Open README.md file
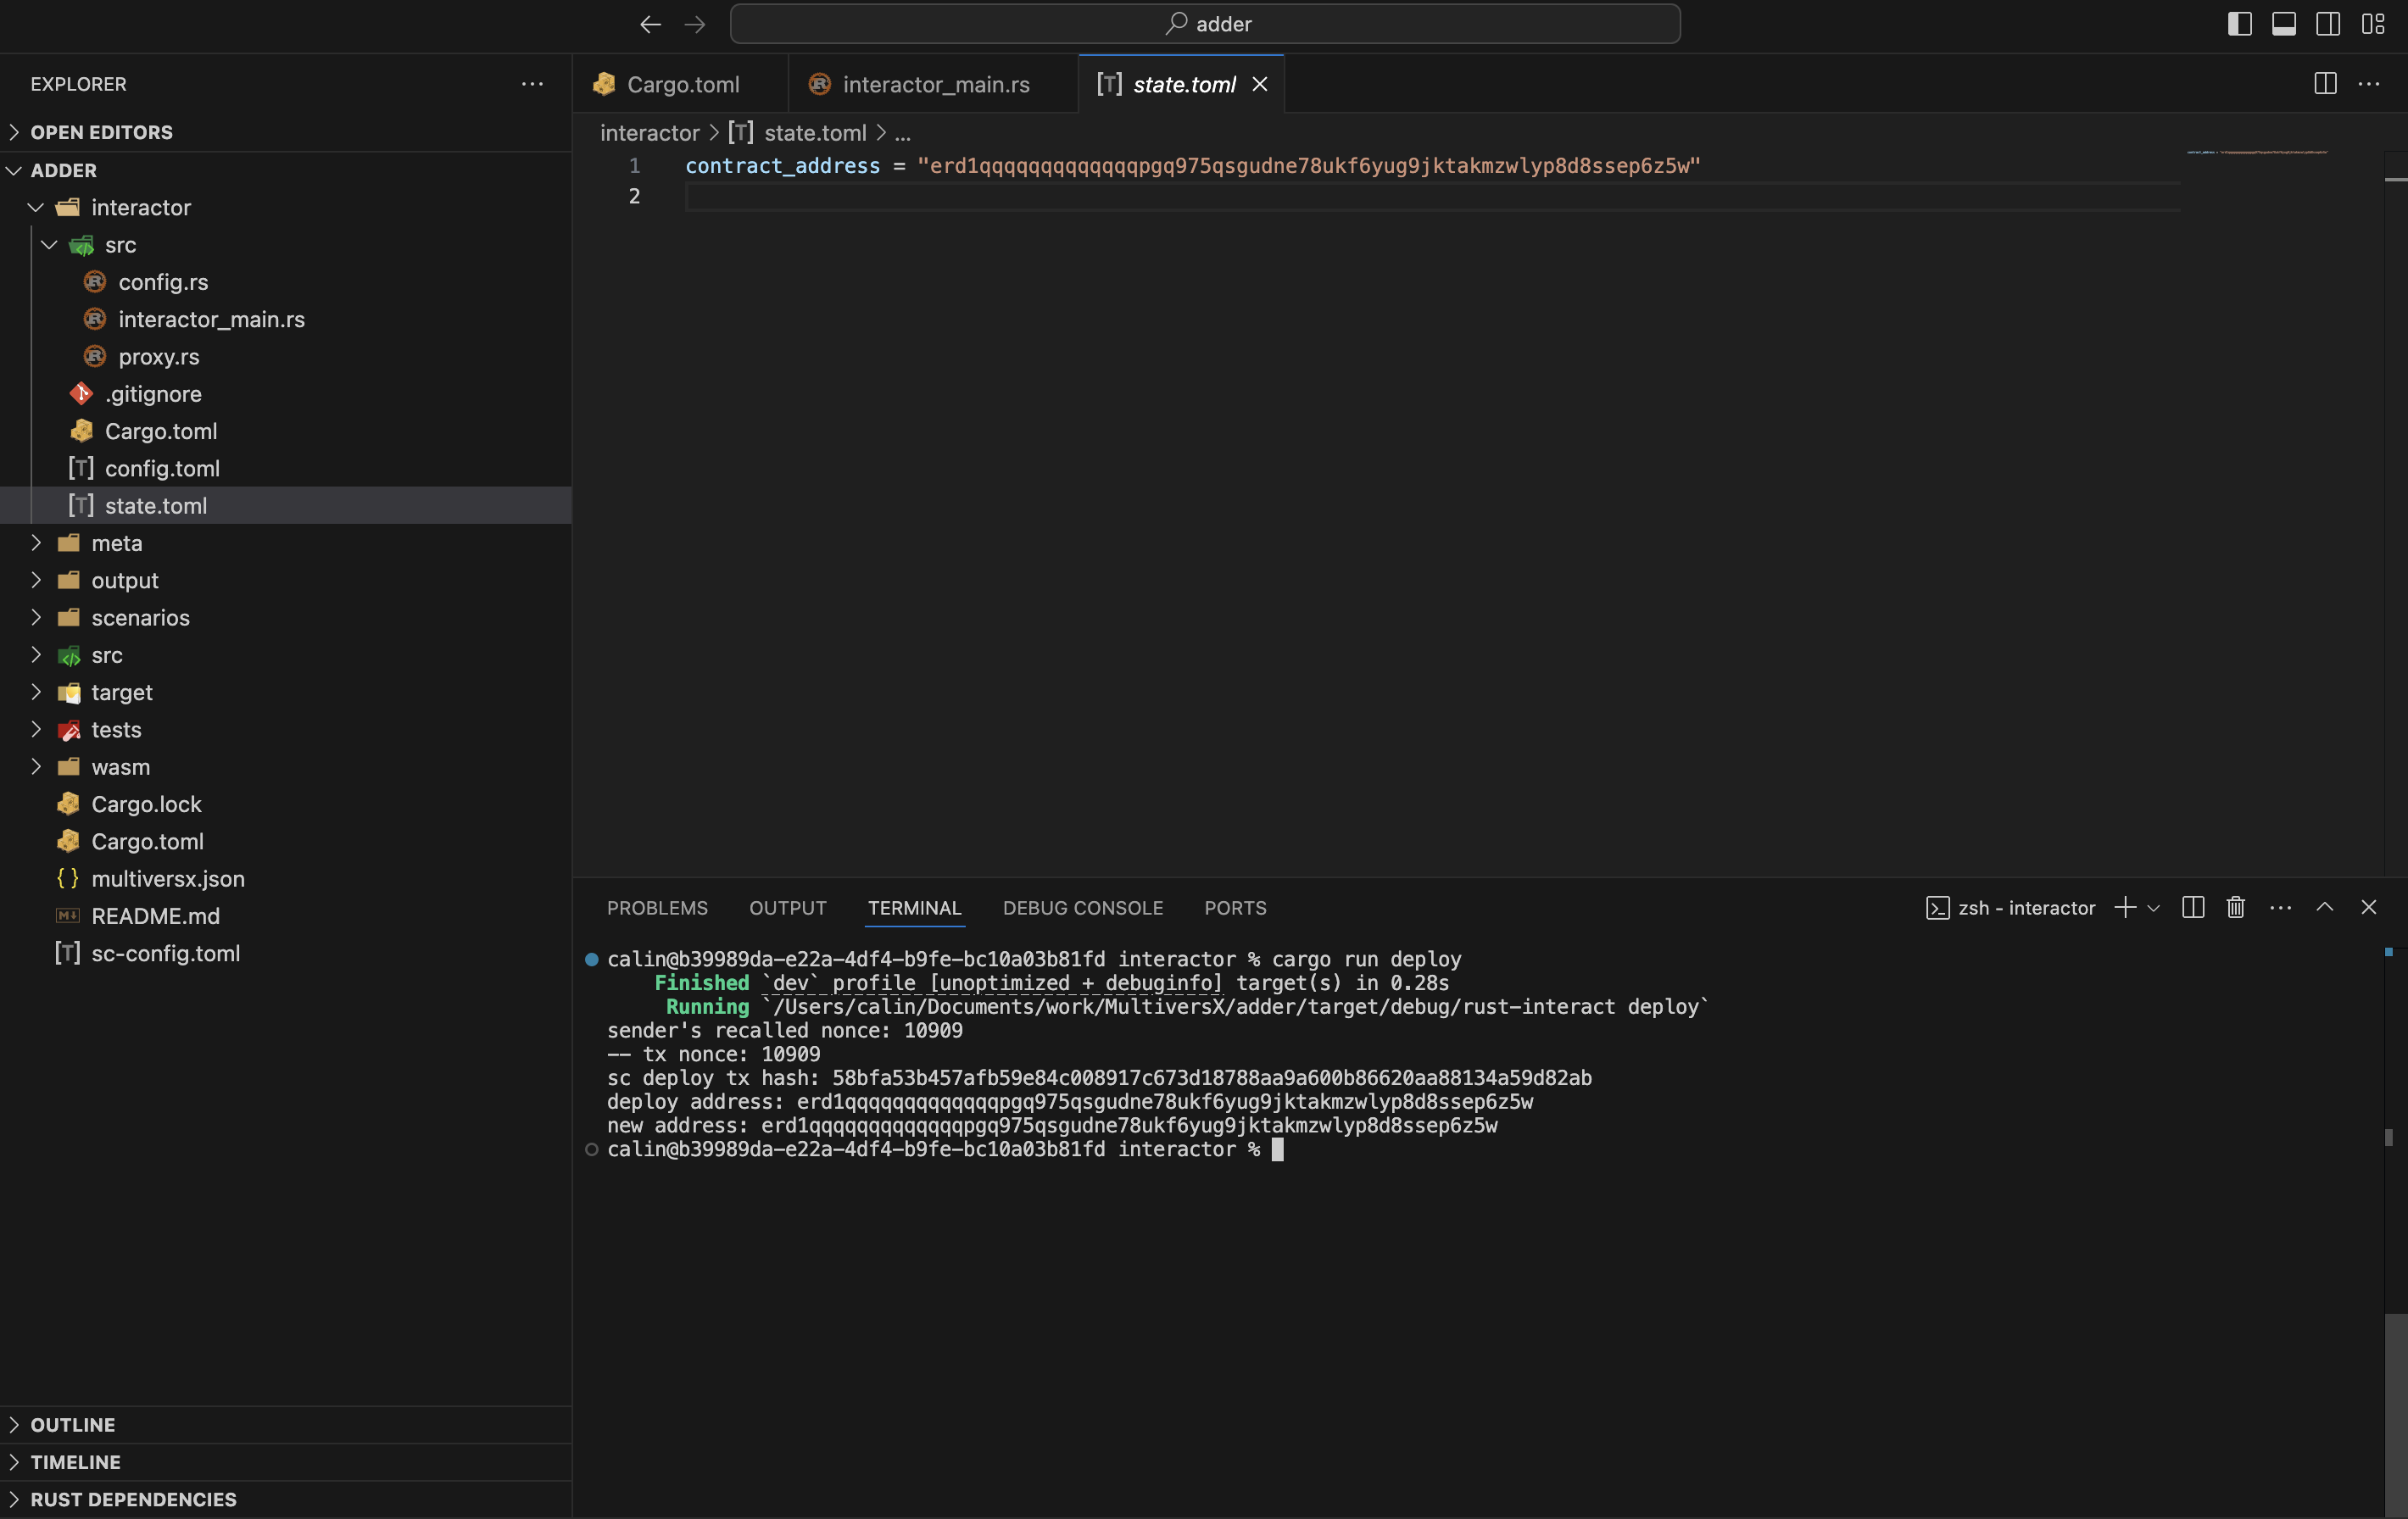2408x1519 pixels. click(x=286, y=916)
